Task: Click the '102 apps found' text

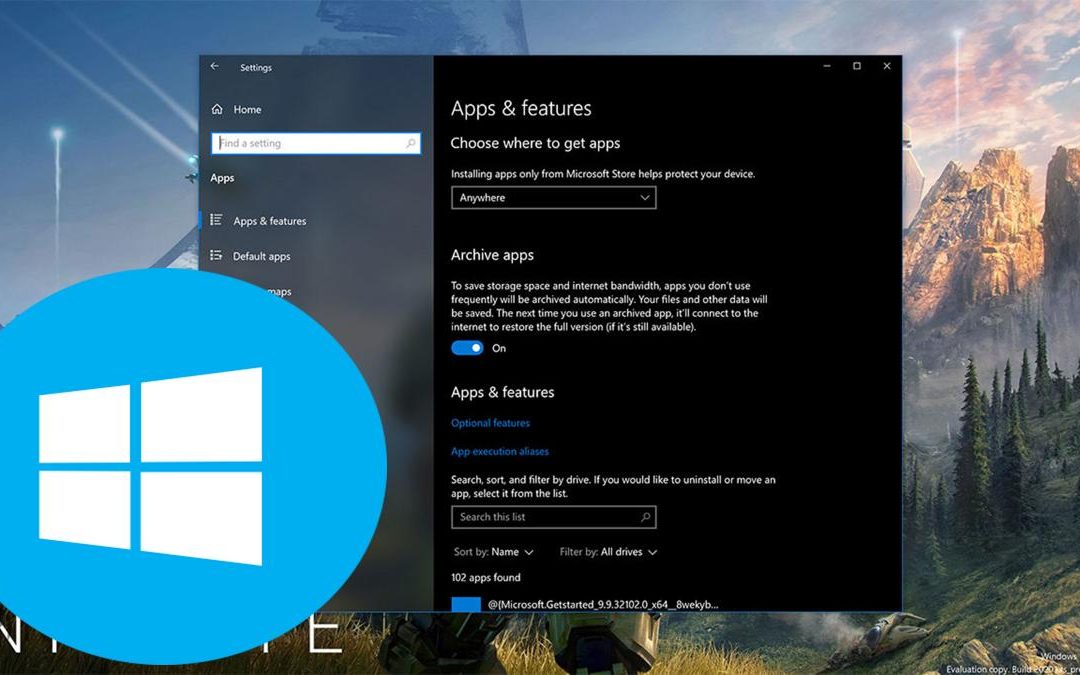Action: (486, 577)
